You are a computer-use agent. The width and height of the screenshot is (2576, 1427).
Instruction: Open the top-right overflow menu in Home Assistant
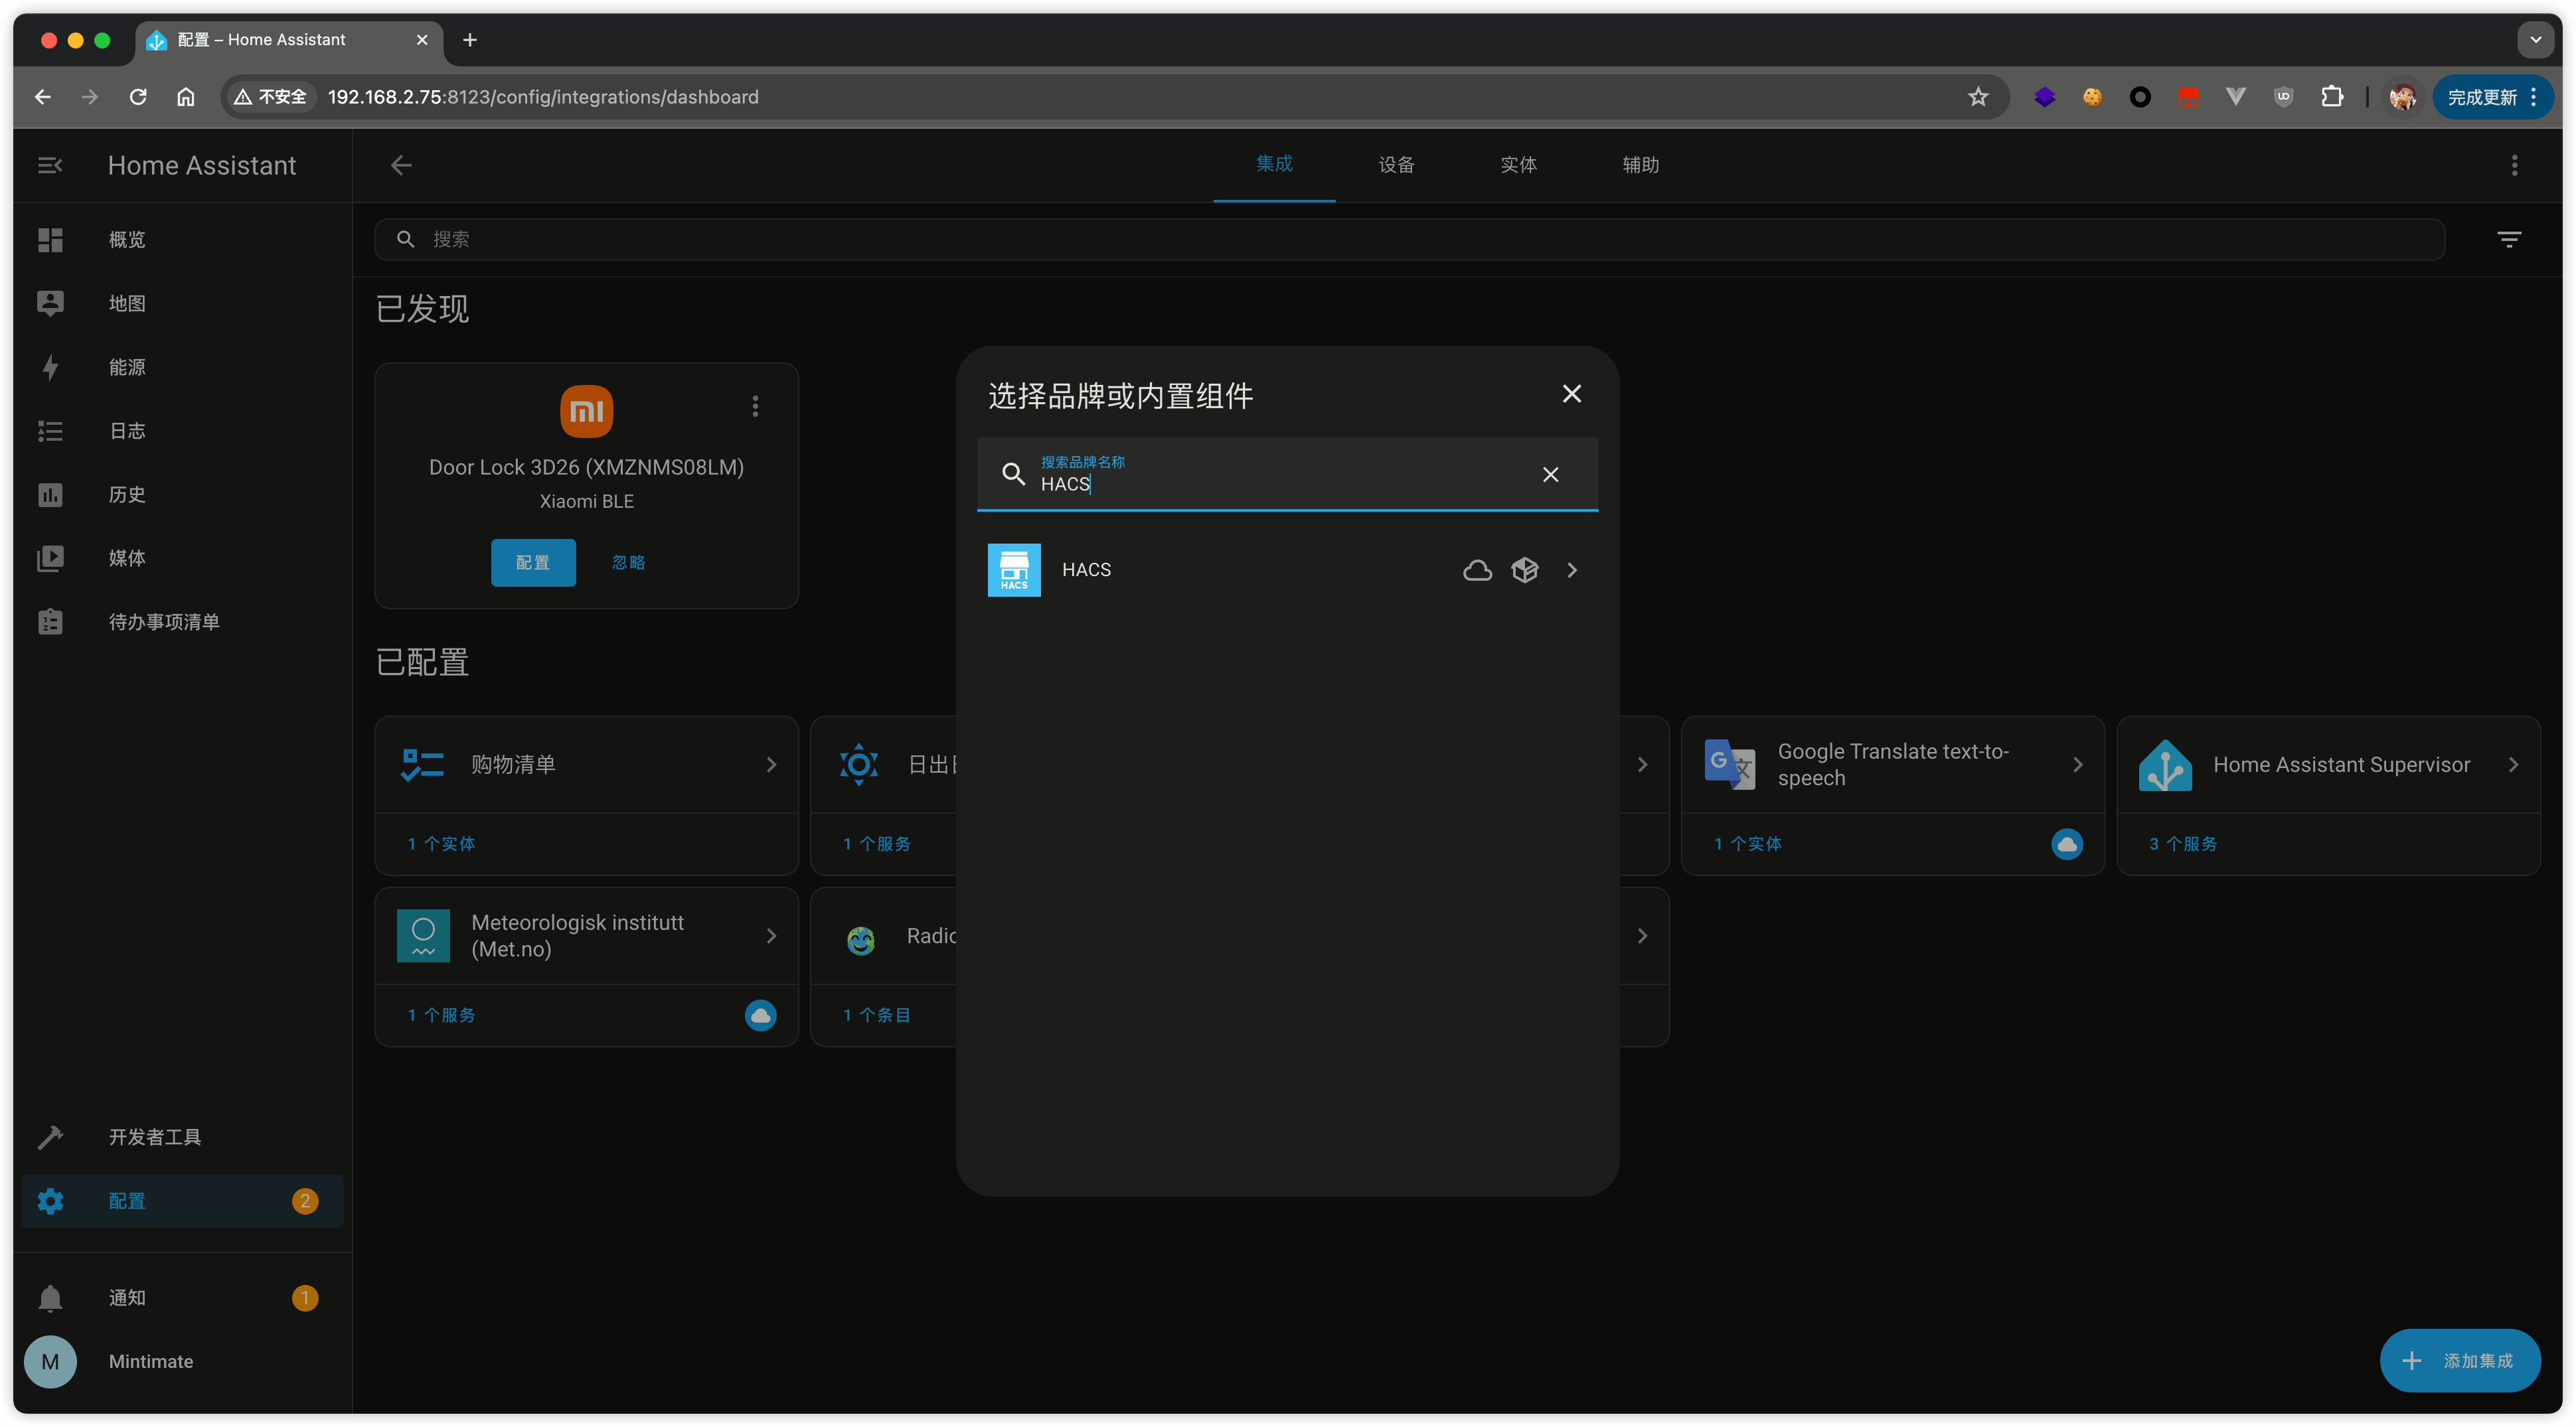pyautogui.click(x=2514, y=165)
